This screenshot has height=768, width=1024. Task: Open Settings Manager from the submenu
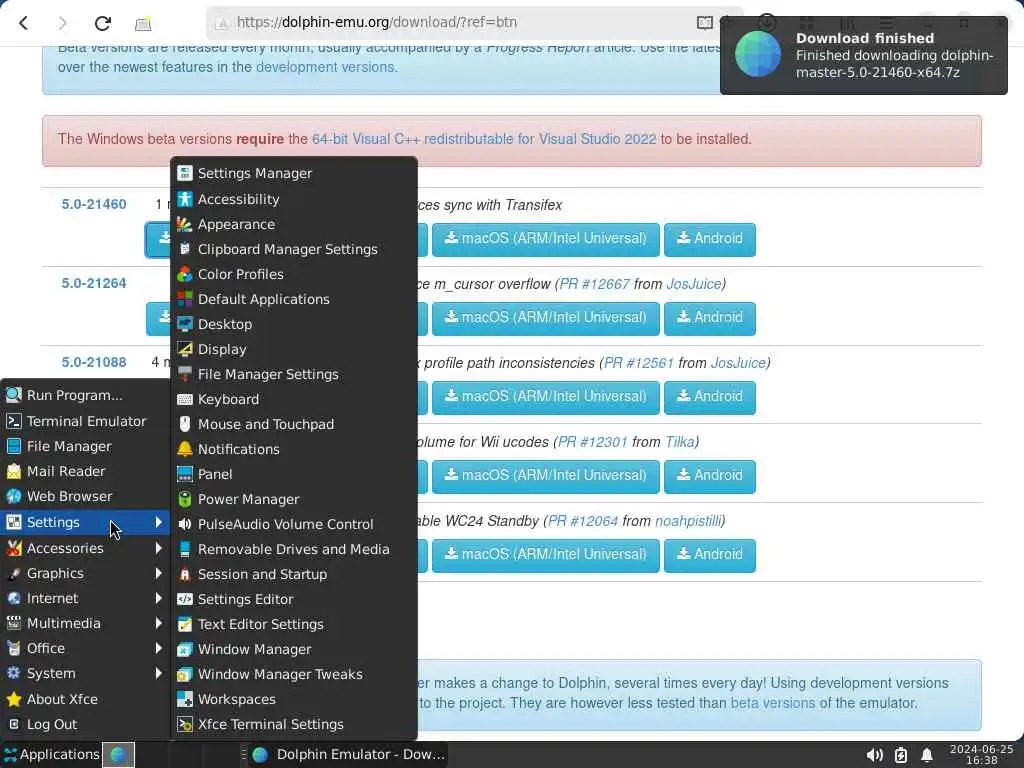click(x=294, y=174)
